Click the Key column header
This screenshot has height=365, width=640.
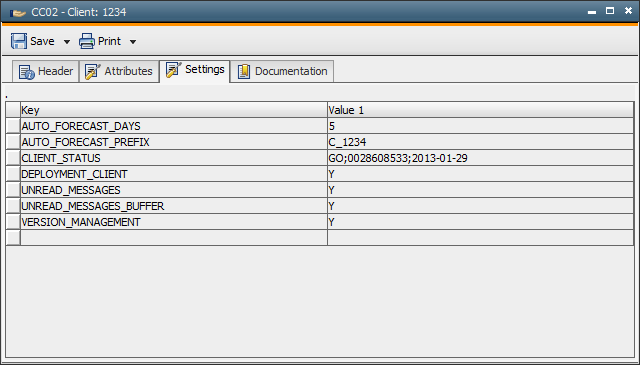174,110
